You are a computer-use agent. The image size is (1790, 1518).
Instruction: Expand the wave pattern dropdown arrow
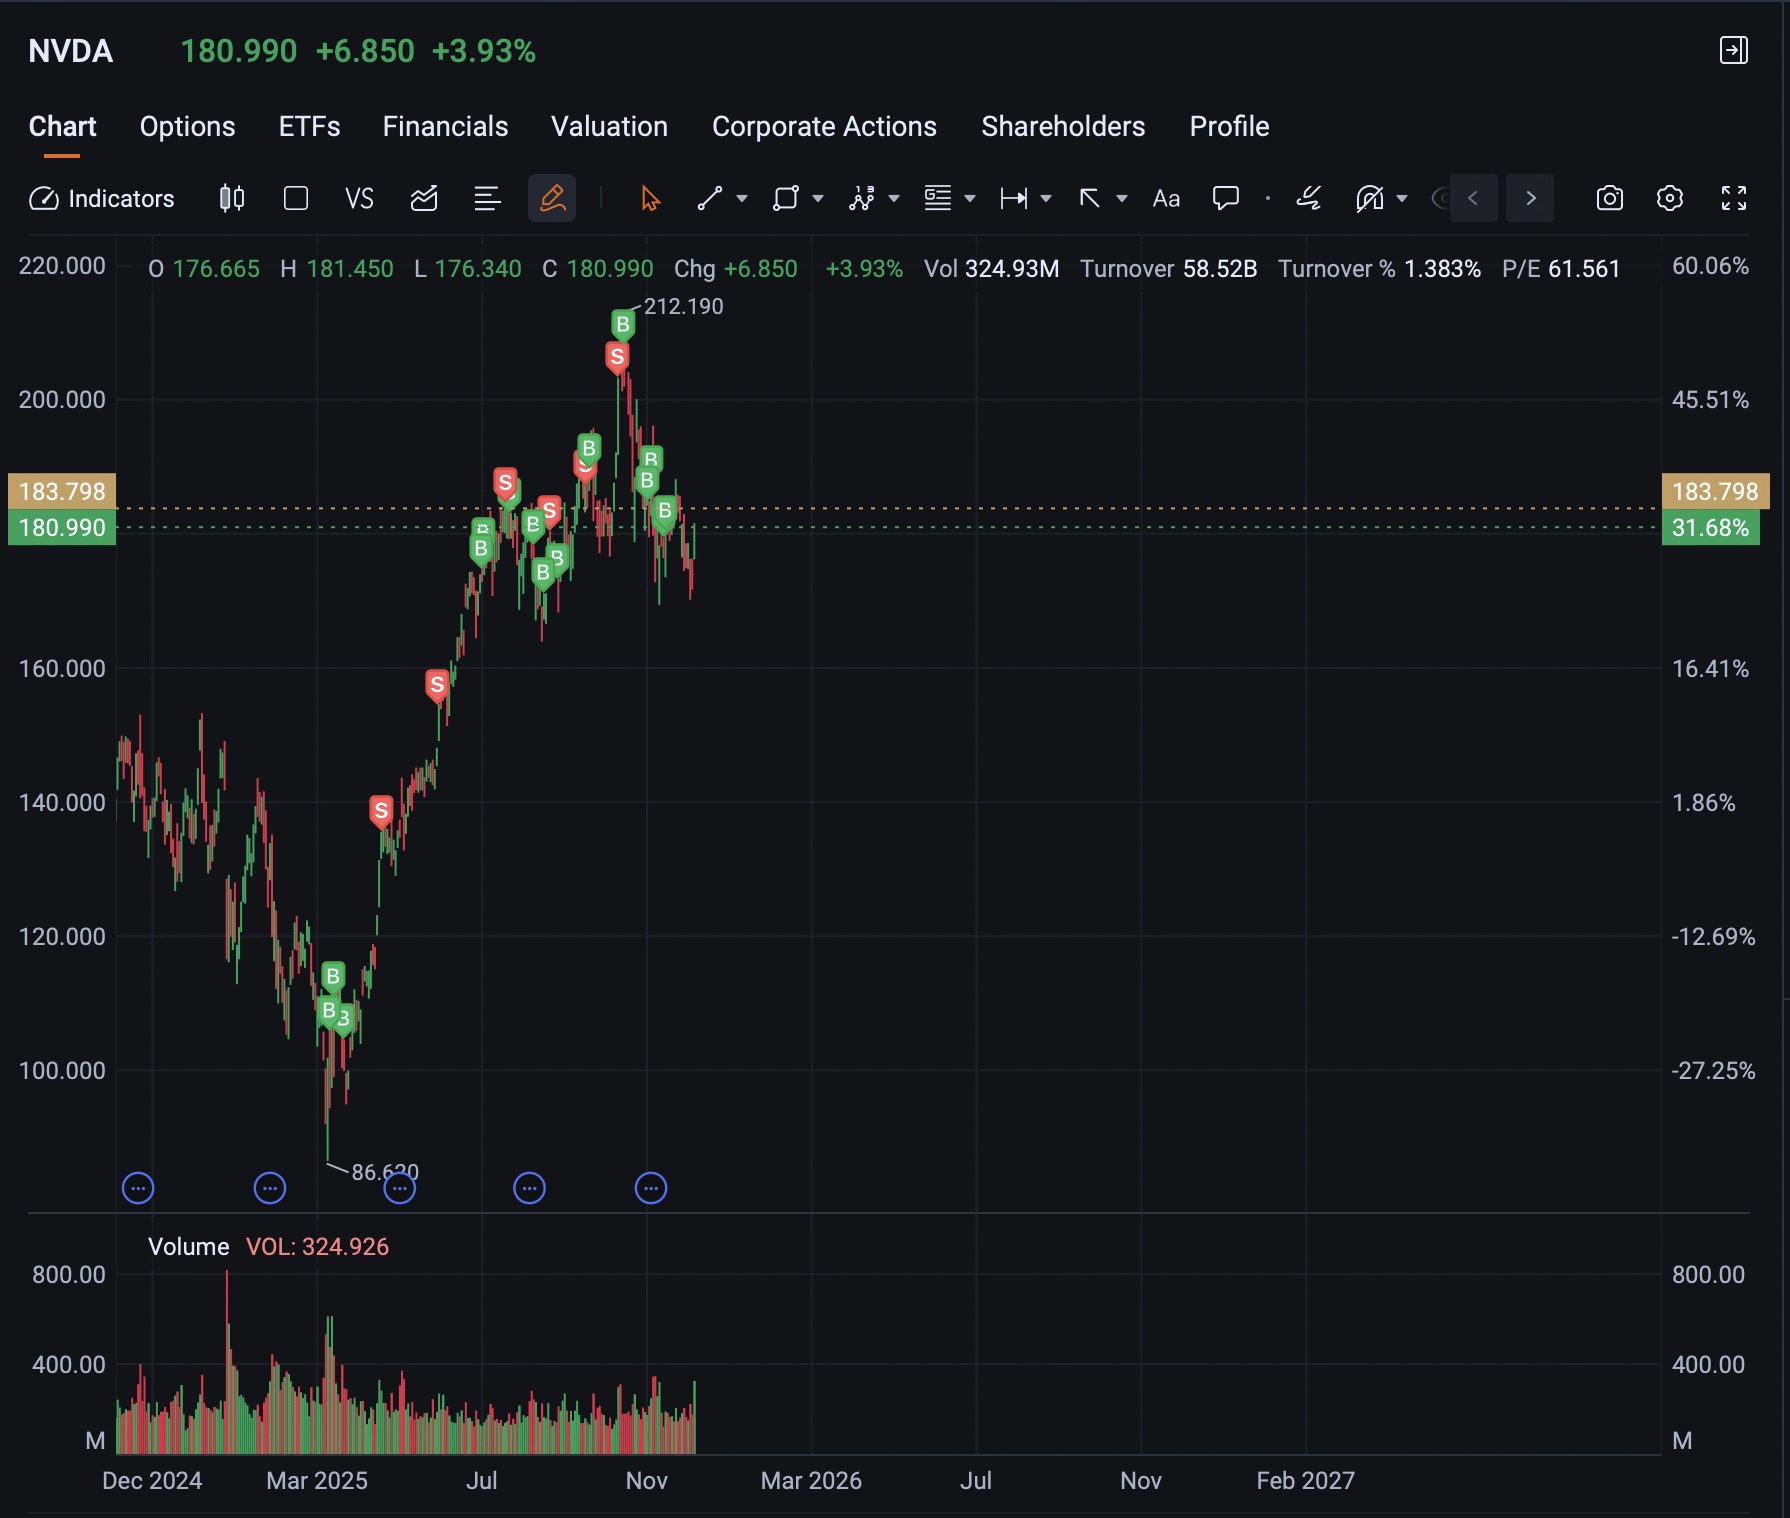click(x=894, y=199)
